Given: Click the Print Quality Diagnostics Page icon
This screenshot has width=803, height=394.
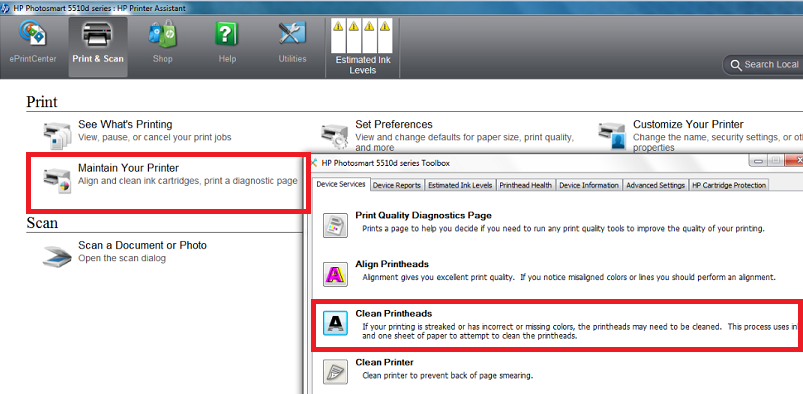Looking at the screenshot, I should (335, 225).
